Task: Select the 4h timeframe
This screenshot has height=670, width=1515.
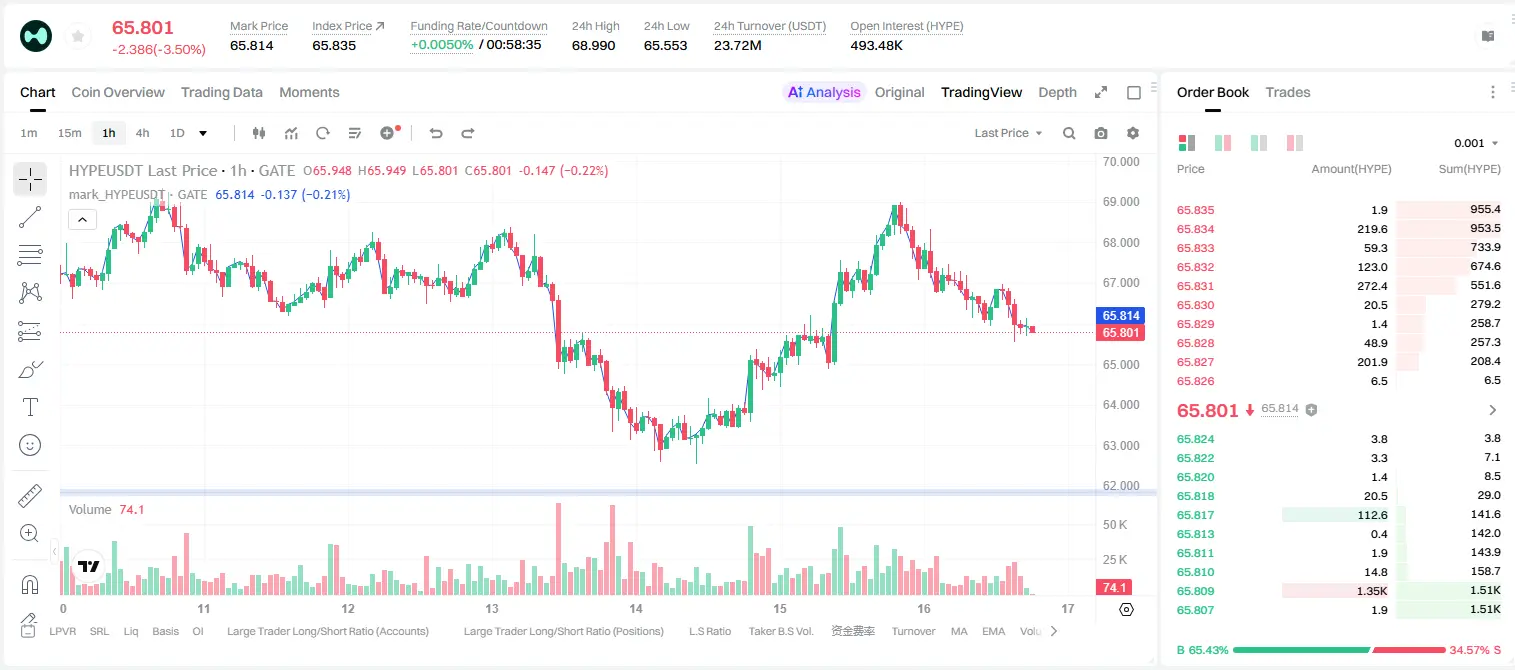Action: [143, 133]
